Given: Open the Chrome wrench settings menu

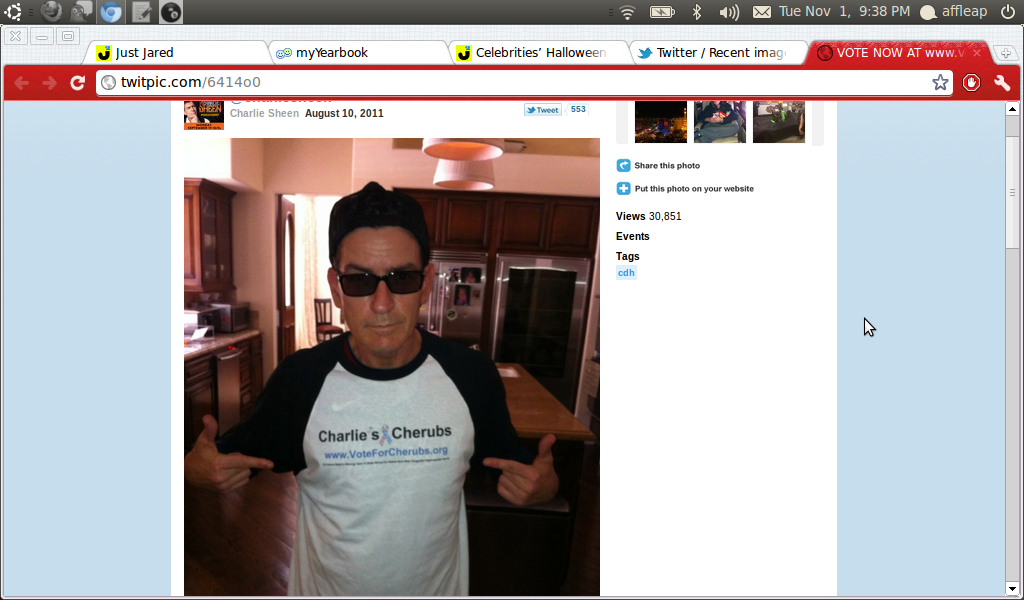Looking at the screenshot, I should (1002, 82).
